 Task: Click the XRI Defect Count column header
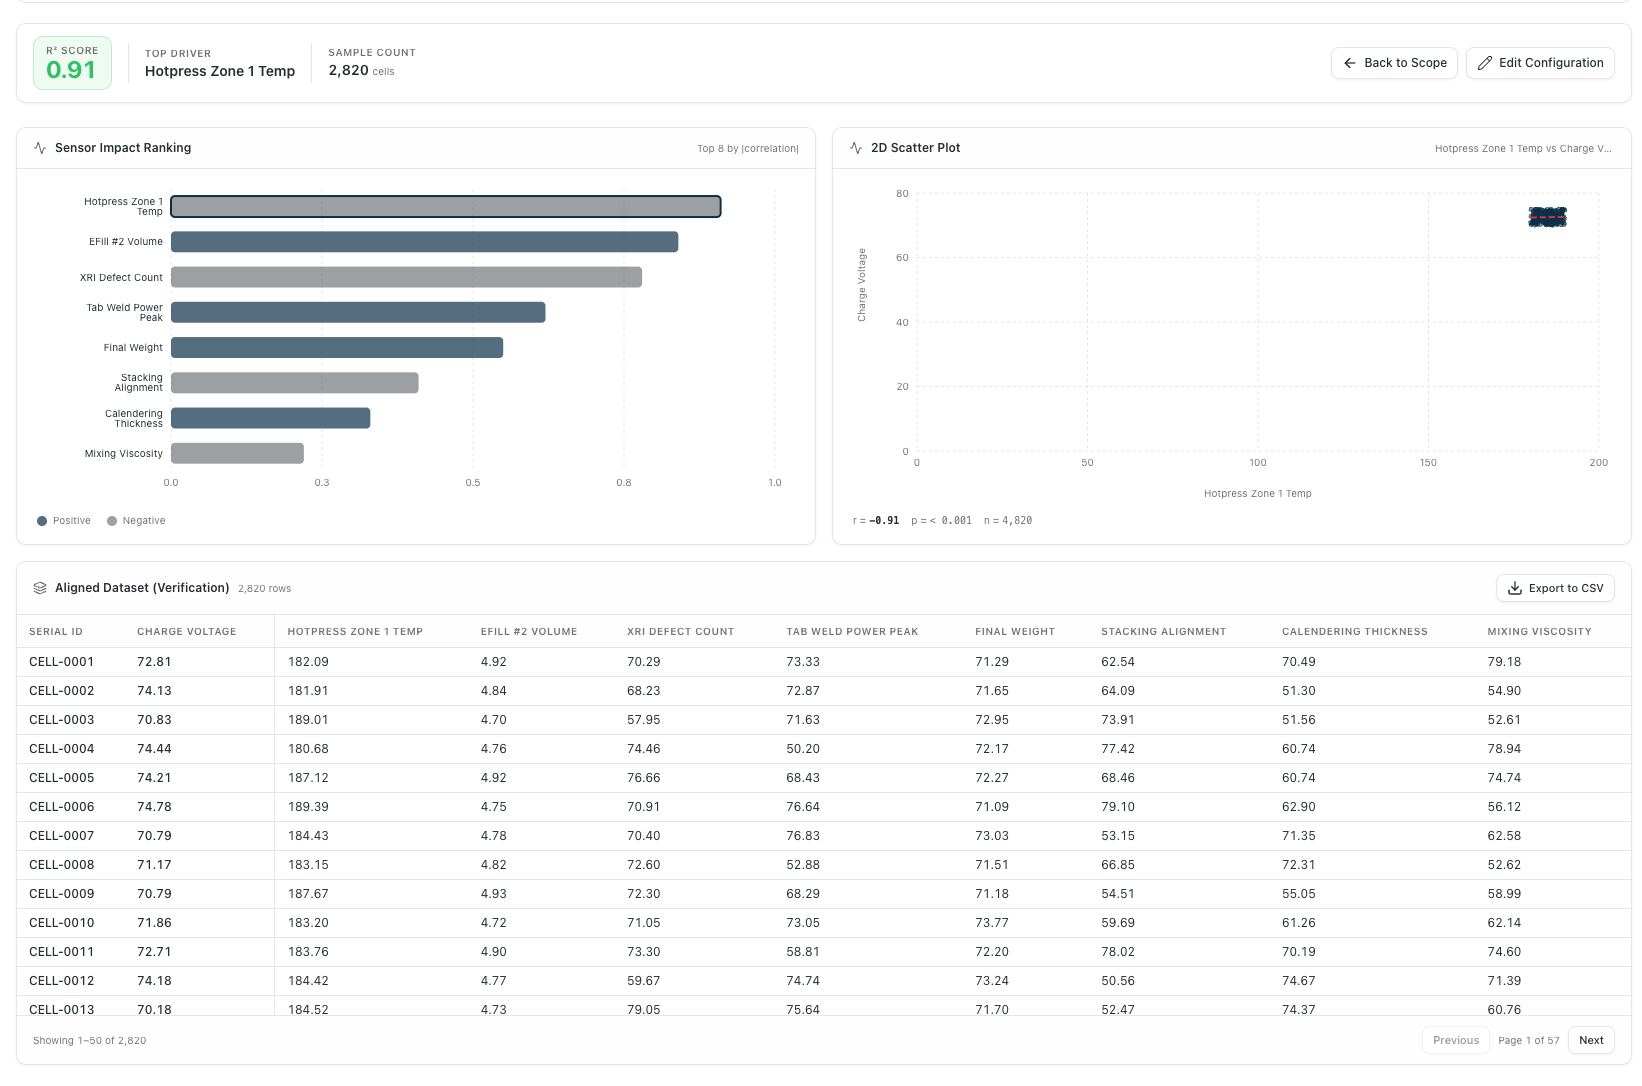[x=680, y=632]
